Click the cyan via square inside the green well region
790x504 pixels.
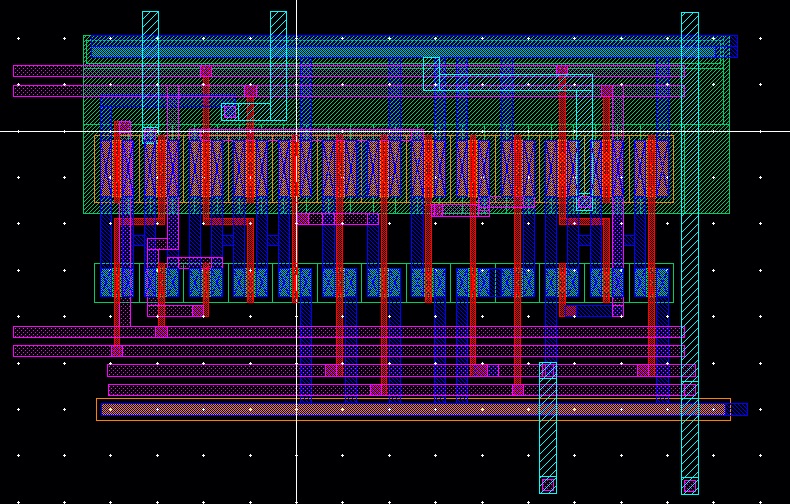tap(584, 203)
